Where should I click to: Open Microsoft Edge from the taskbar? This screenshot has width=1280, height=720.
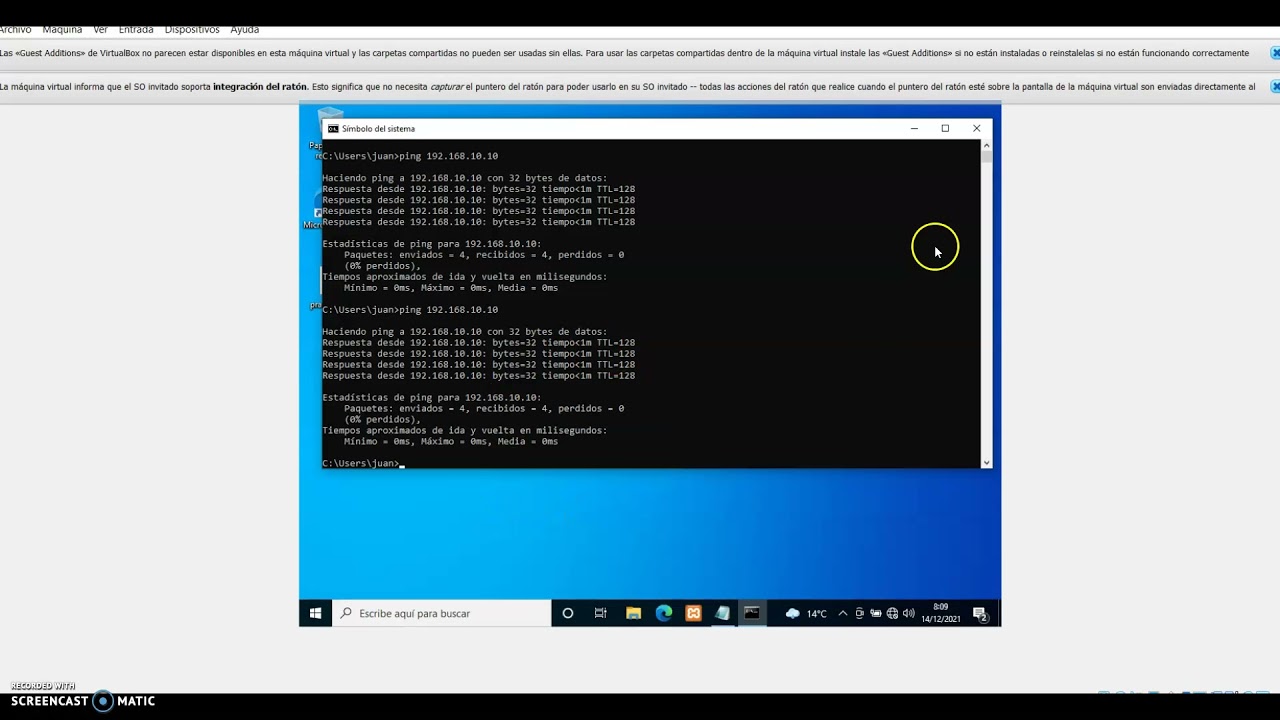(663, 613)
